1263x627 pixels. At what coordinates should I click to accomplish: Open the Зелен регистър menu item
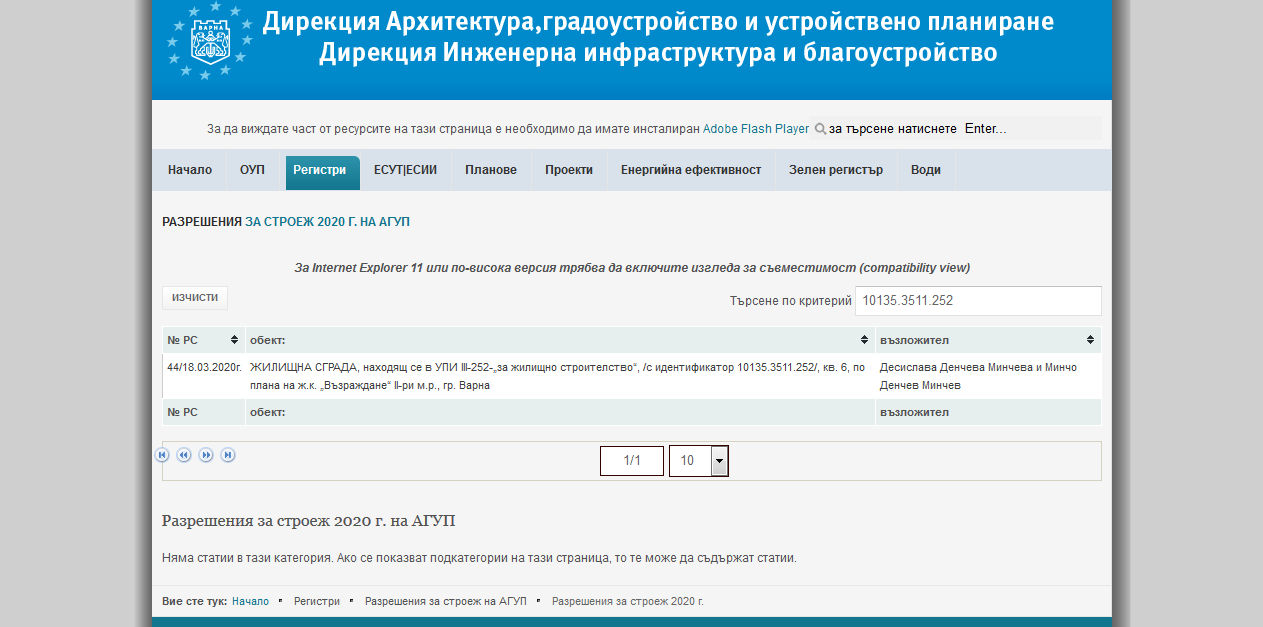(x=835, y=170)
